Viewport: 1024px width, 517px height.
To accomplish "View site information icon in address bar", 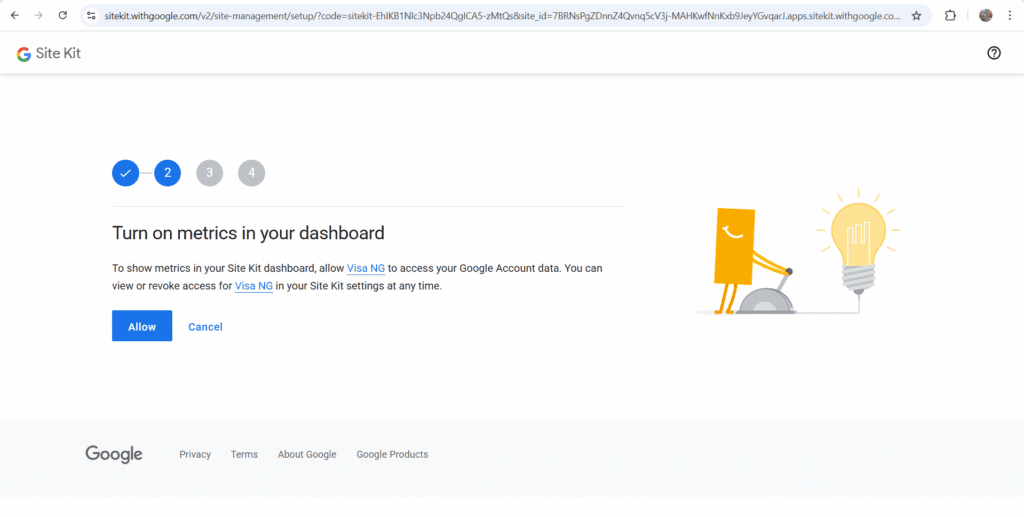I will (91, 16).
